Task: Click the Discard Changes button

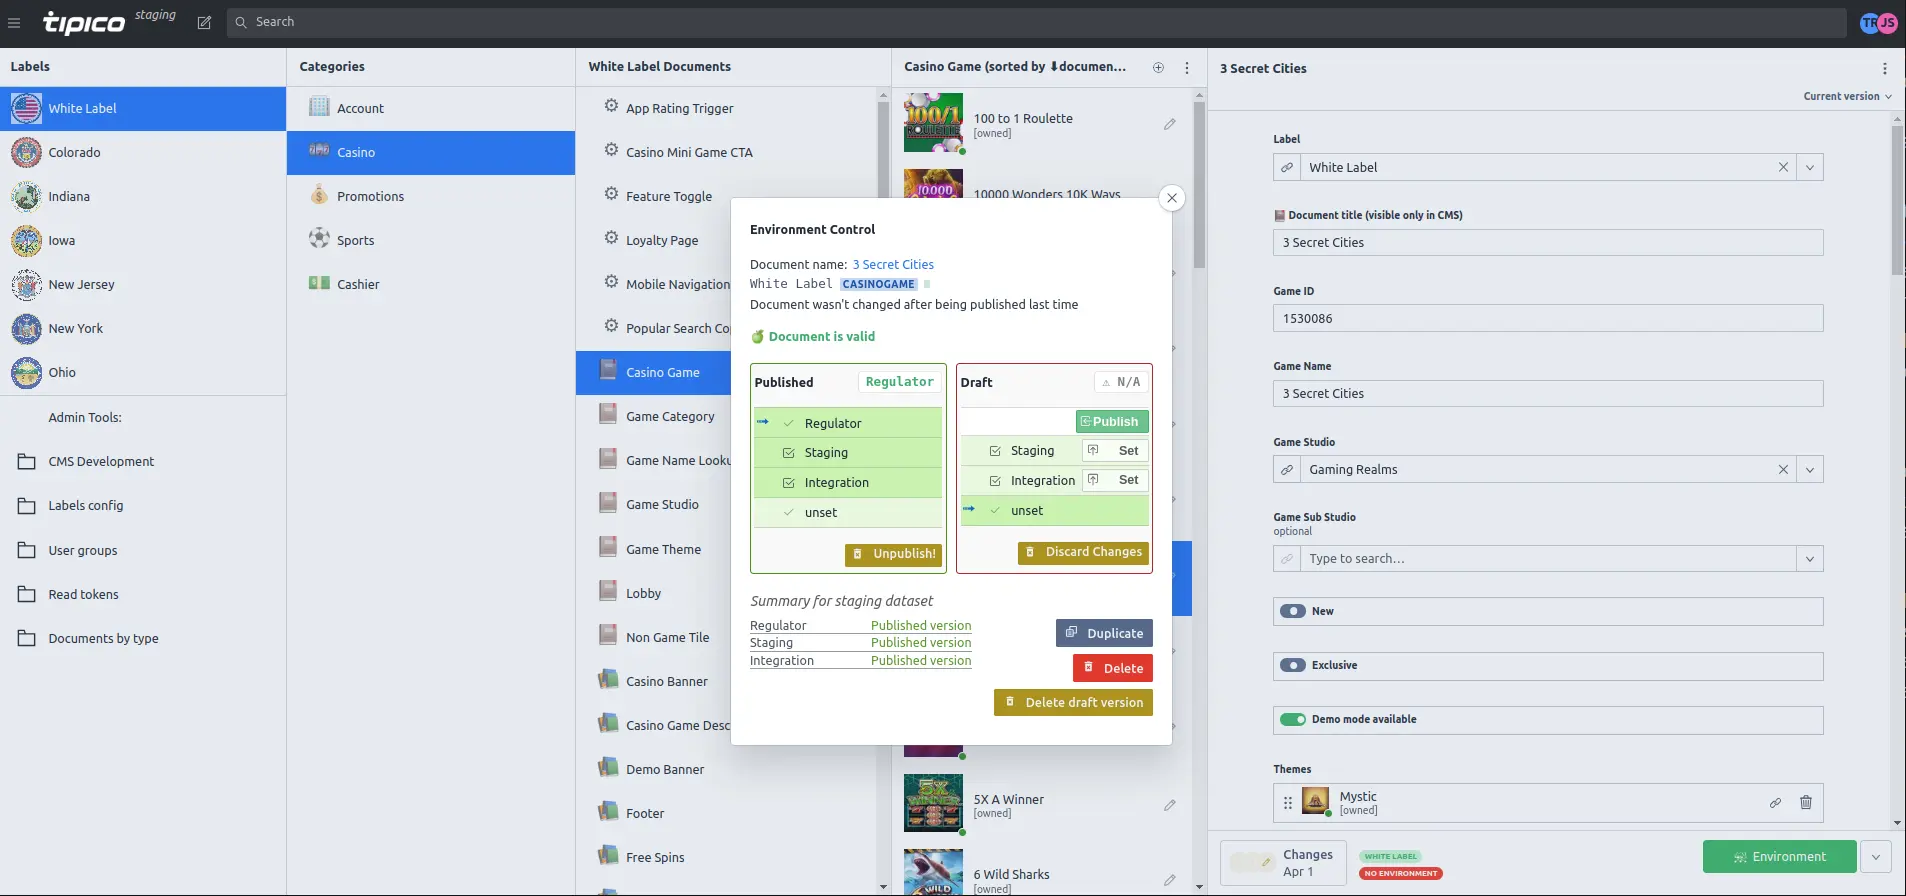Action: coord(1083,552)
